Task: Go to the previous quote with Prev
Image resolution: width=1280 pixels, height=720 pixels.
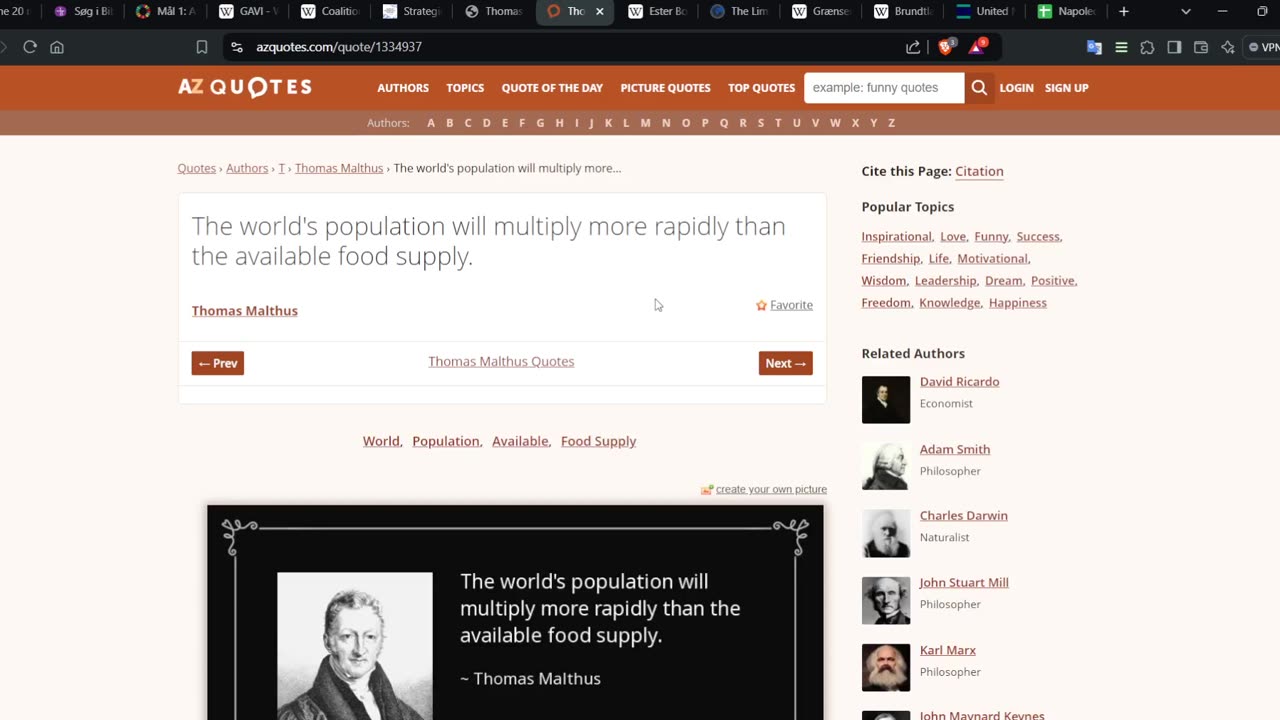Action: click(x=218, y=363)
